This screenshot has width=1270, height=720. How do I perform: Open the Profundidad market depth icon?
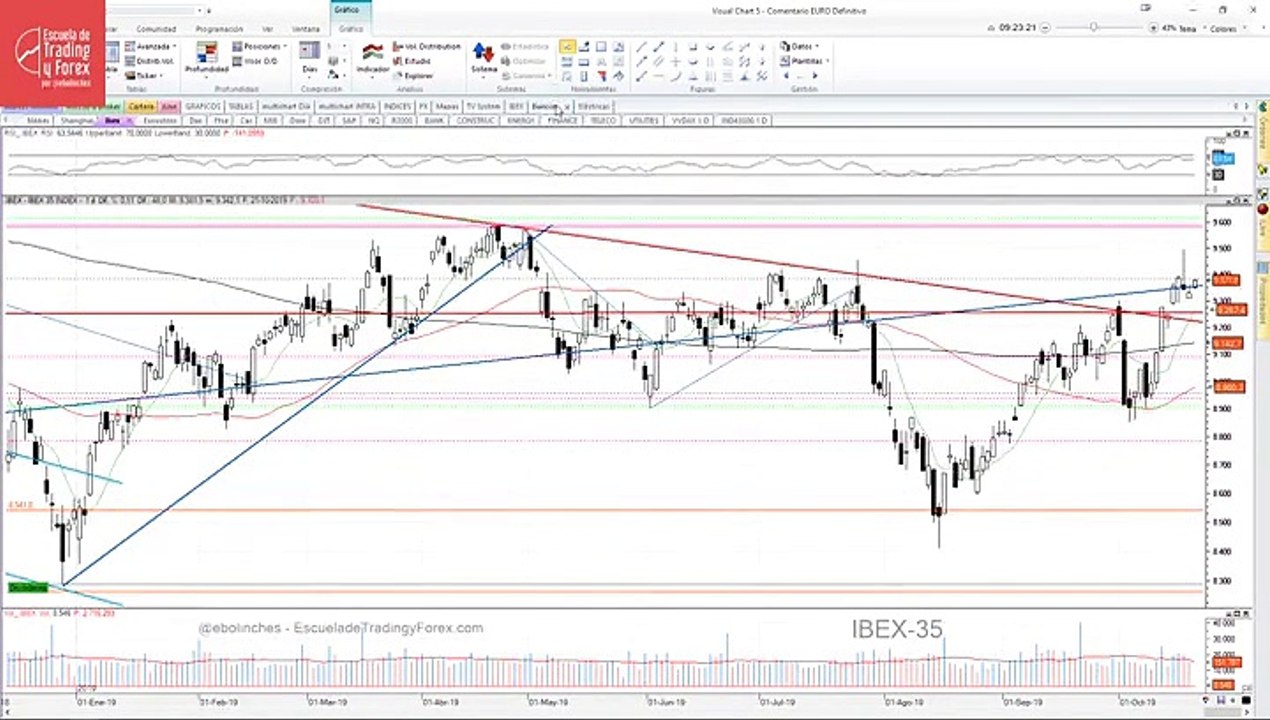208,58
